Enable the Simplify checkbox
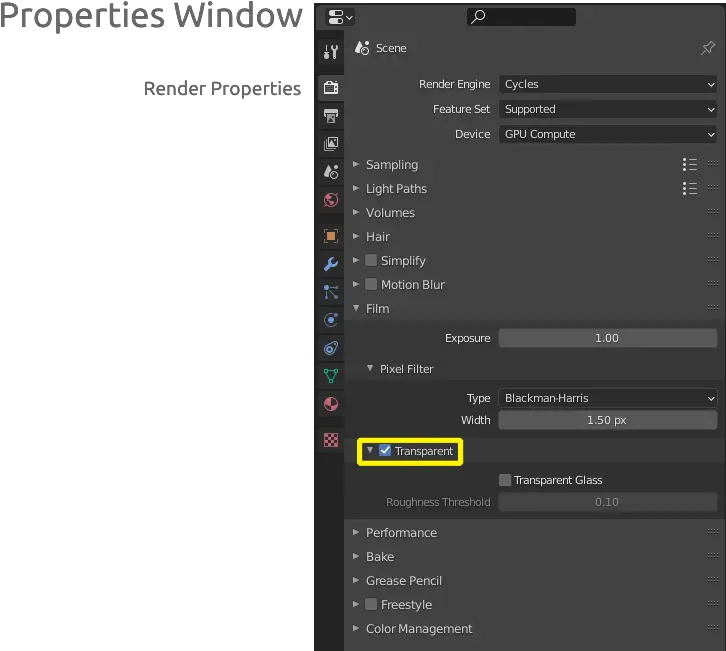 (x=371, y=260)
